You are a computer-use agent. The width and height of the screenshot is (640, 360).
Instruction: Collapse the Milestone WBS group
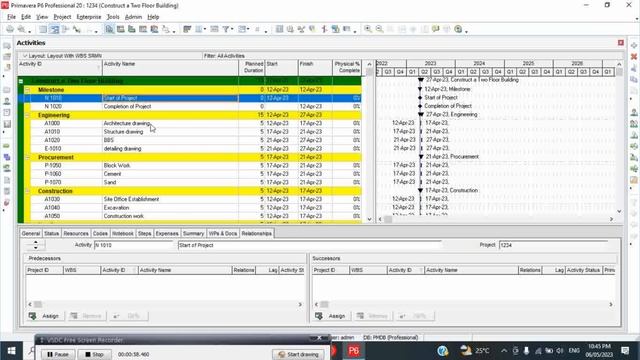[x=27, y=90]
